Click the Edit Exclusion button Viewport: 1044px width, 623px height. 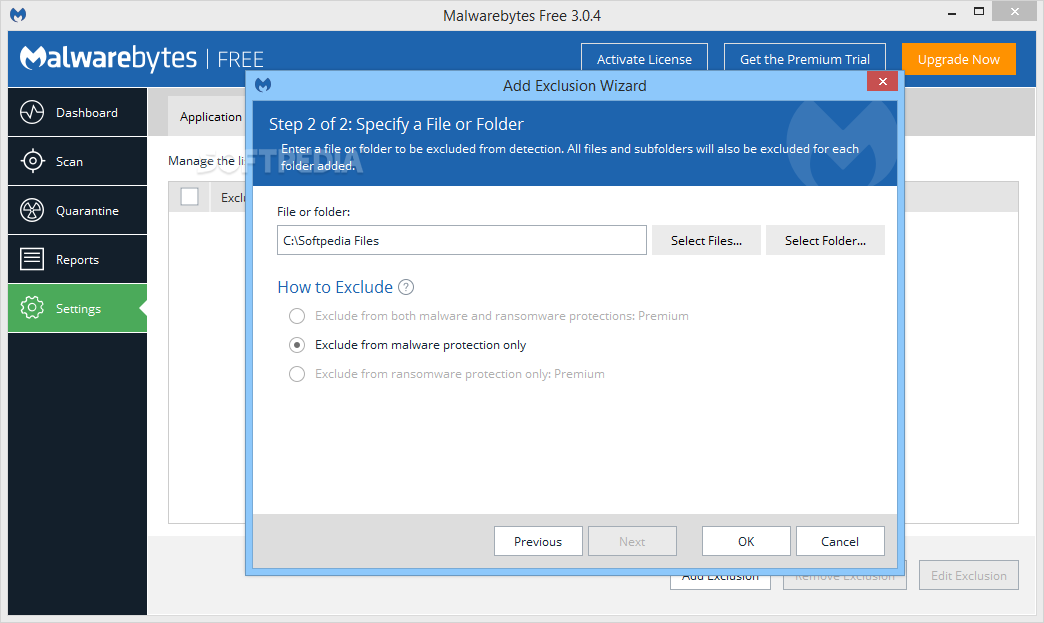(969, 575)
